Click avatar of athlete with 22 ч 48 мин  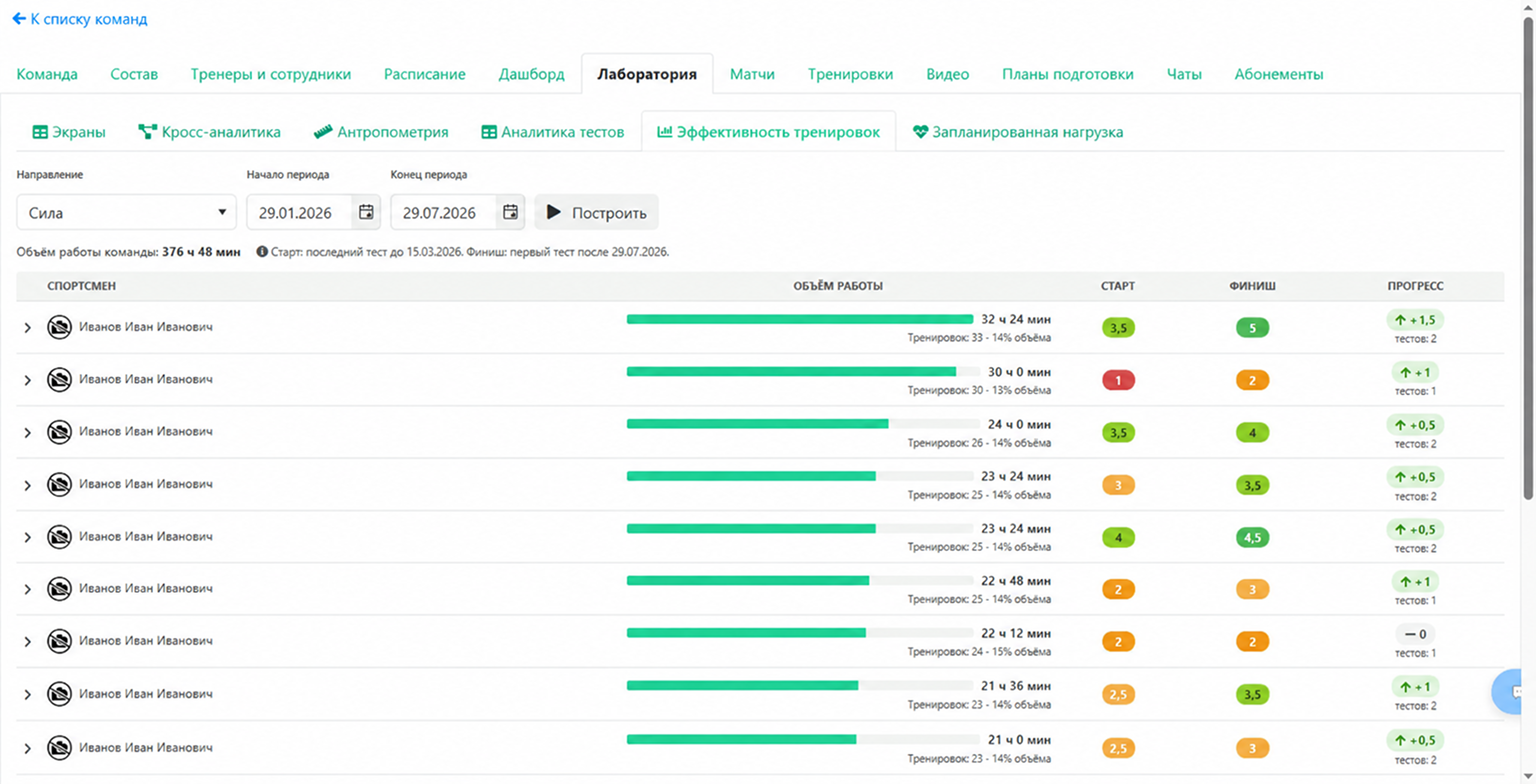point(59,589)
